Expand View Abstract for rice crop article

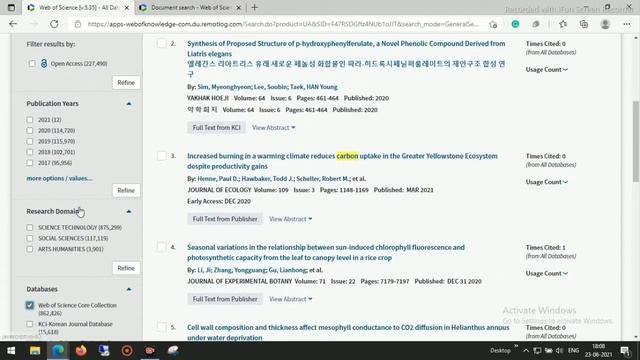pyautogui.click(x=291, y=299)
